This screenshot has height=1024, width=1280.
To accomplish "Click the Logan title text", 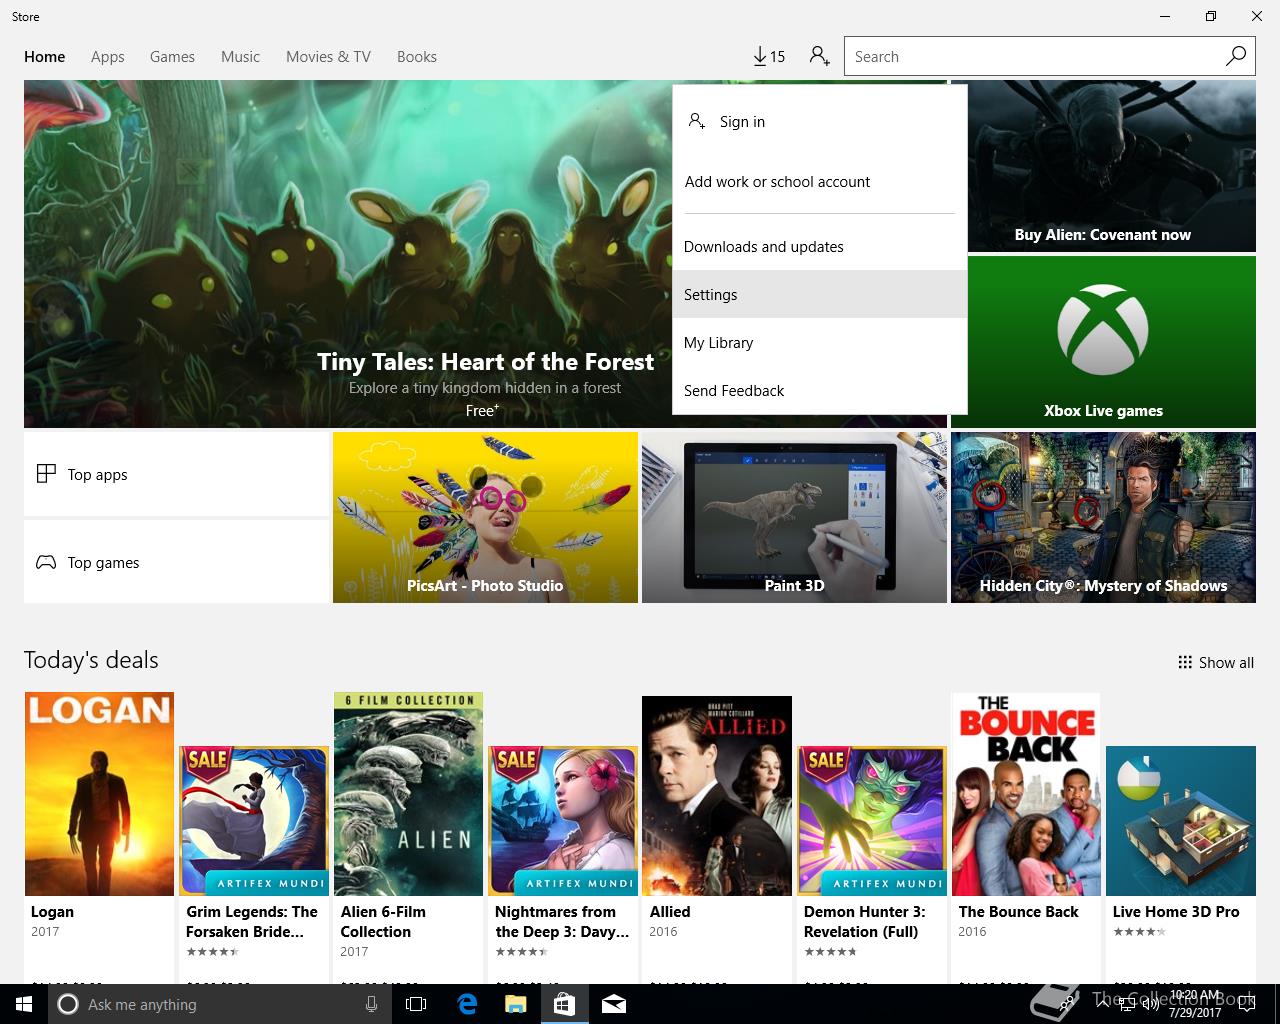I will click(52, 912).
